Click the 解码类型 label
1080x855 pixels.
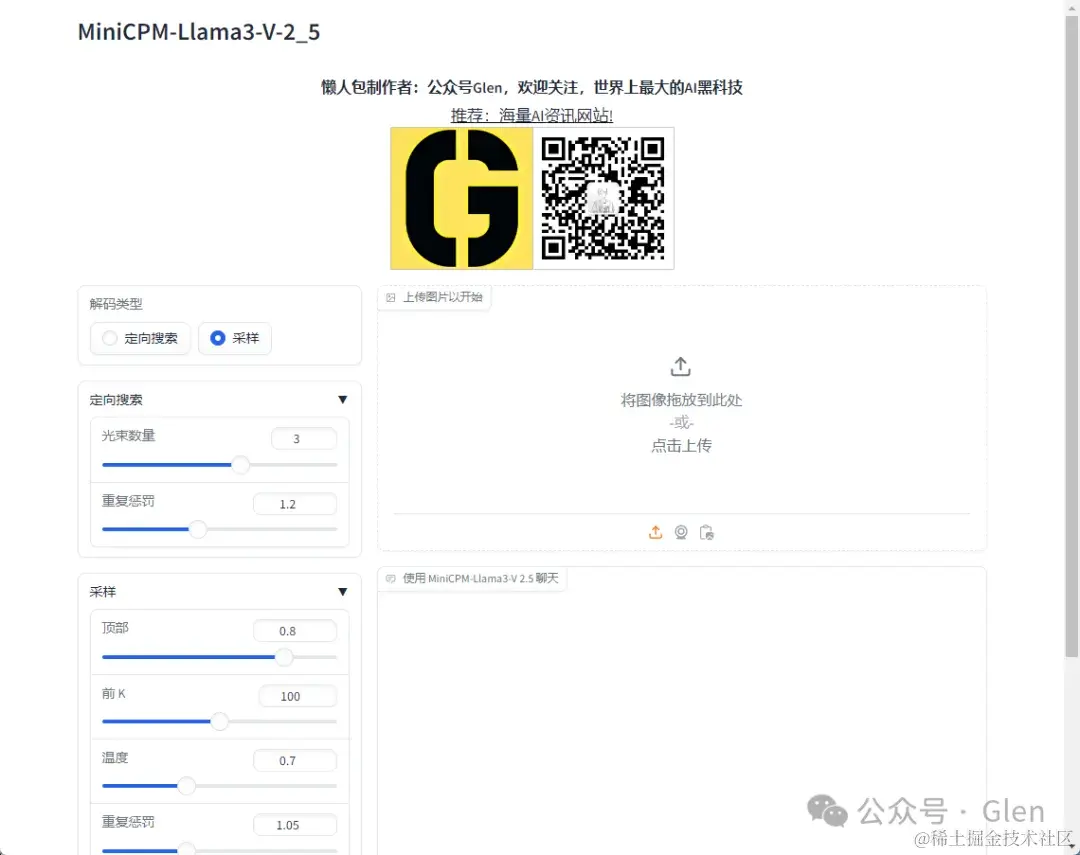(x=116, y=304)
